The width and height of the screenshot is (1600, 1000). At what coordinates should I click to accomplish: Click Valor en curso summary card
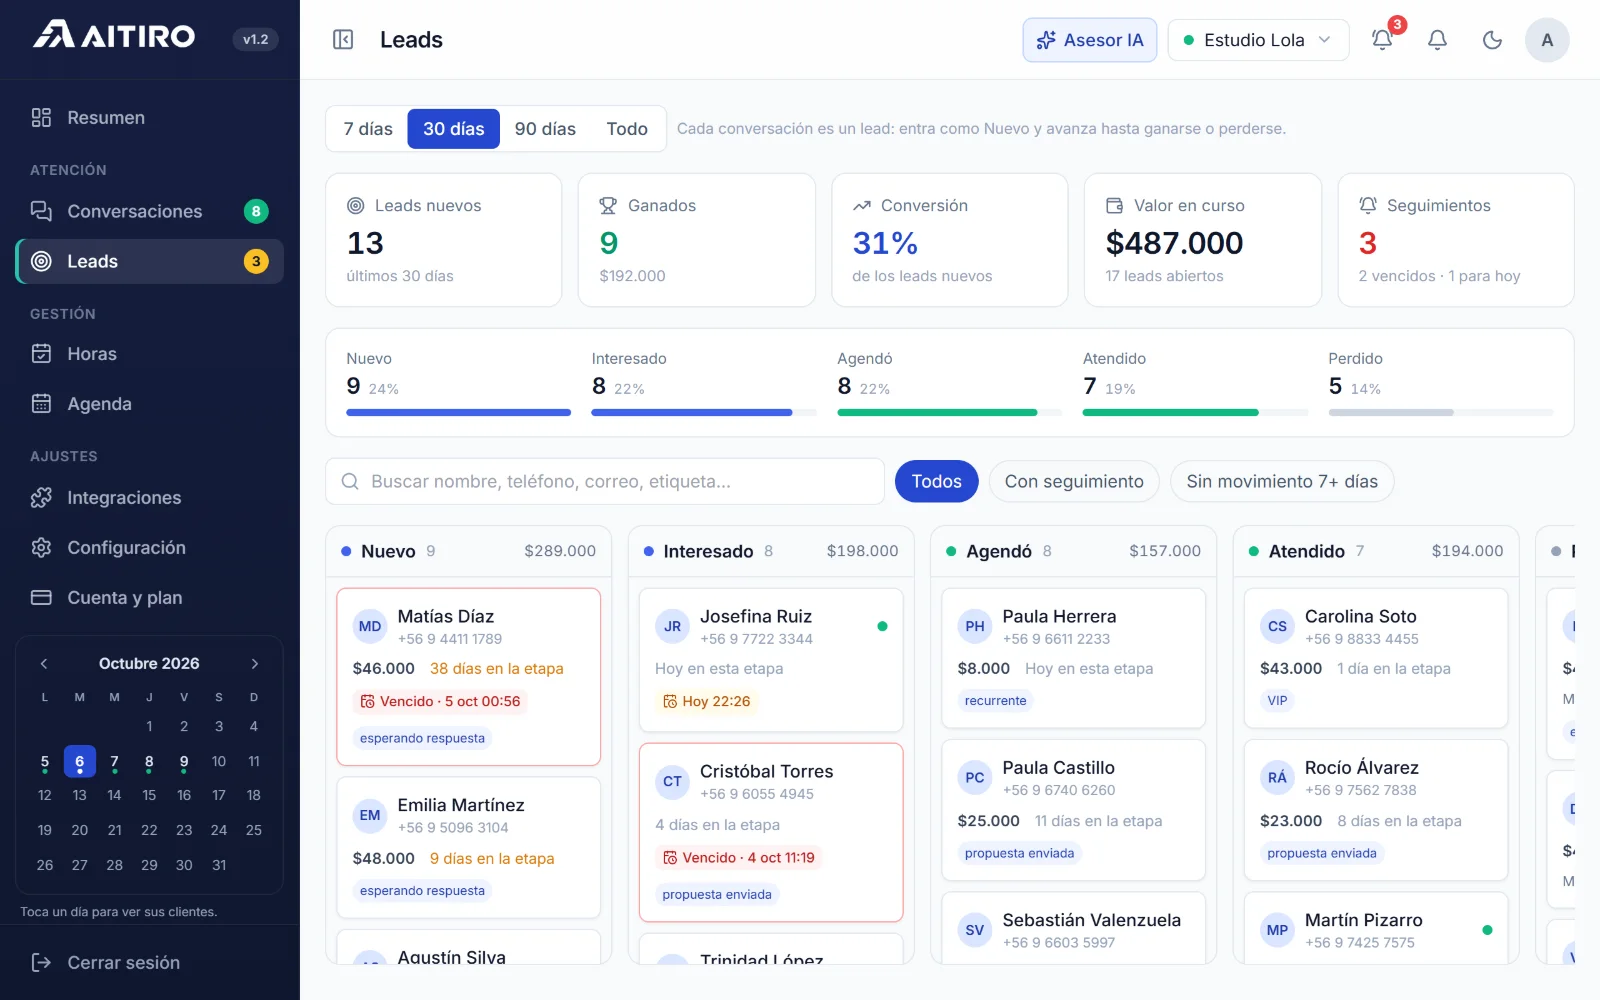click(x=1203, y=240)
